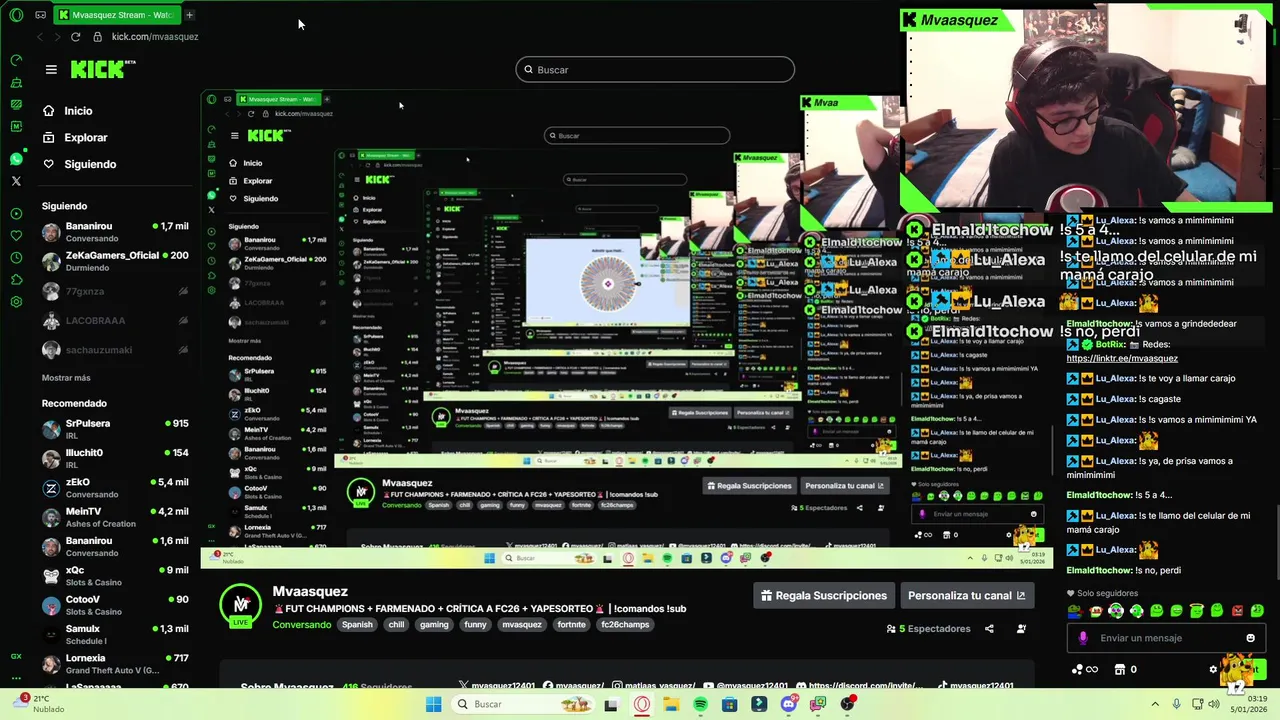The image size is (1280, 720).
Task: Open offline channel 77gxnza
Action: 115,291
